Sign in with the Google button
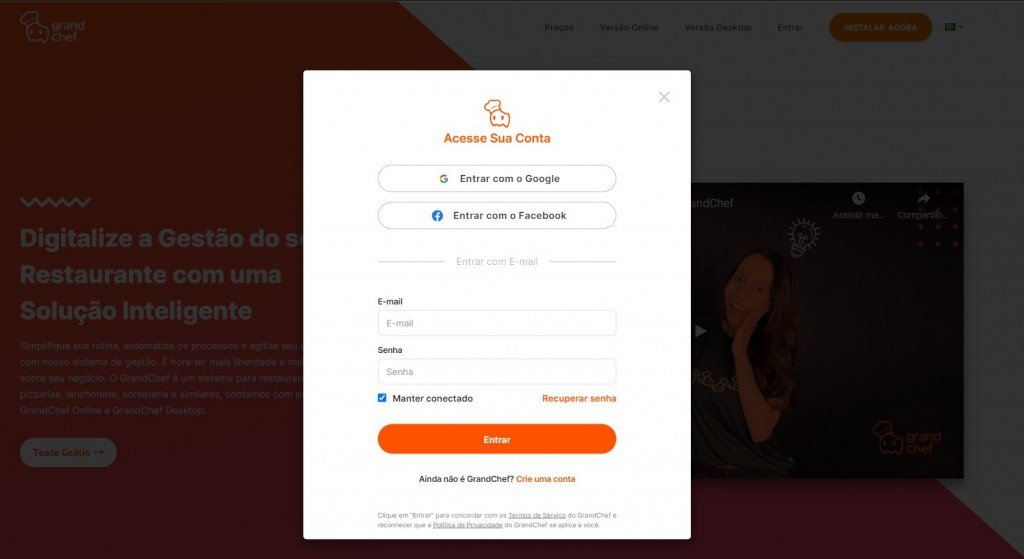The image size is (1024, 559). click(497, 178)
